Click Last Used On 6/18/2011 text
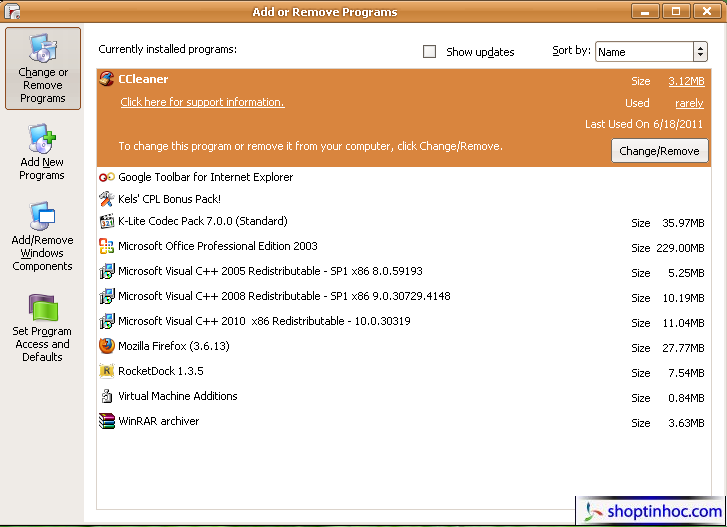 pyautogui.click(x=644, y=124)
